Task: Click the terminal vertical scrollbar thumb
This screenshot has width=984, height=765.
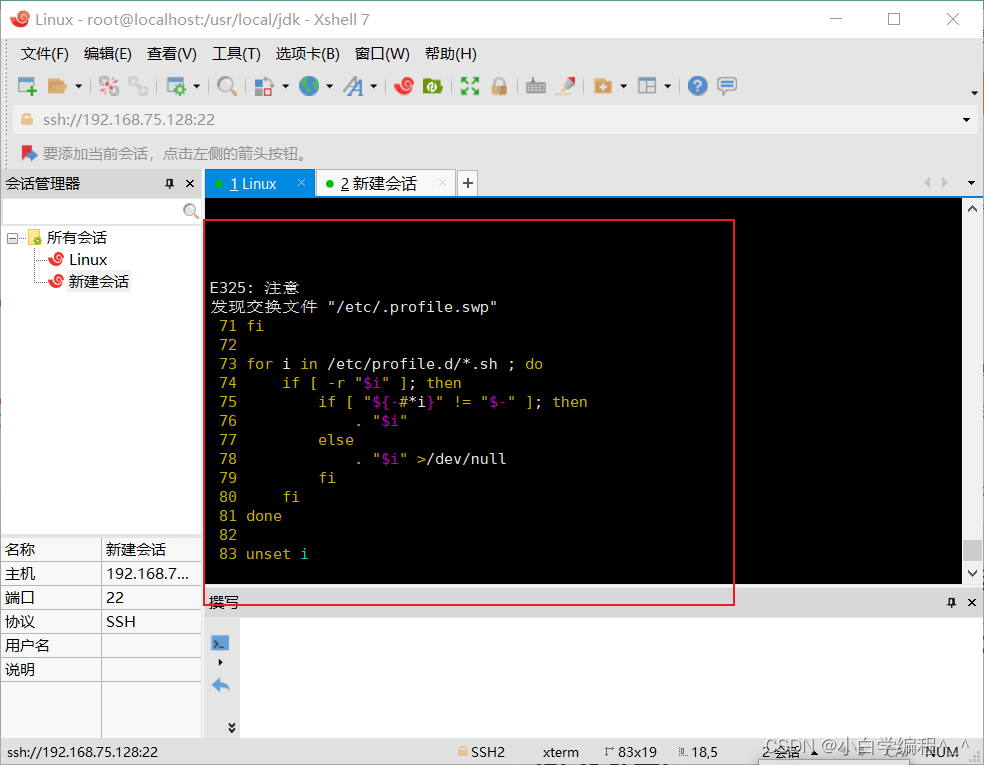Action: pyautogui.click(x=972, y=550)
